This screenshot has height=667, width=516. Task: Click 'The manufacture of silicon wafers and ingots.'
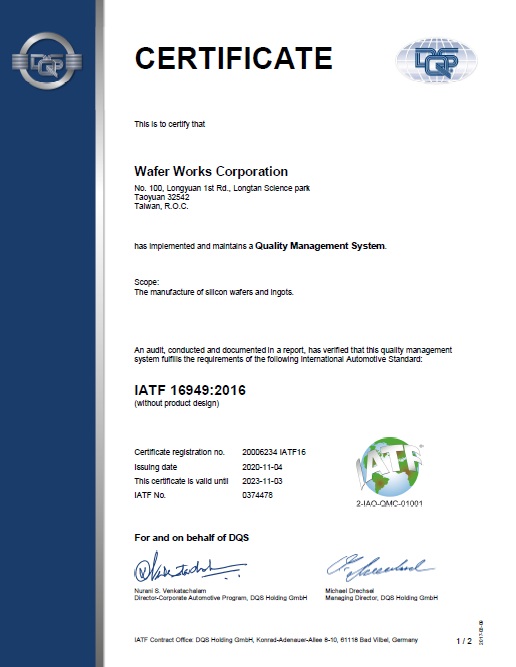coord(214,292)
